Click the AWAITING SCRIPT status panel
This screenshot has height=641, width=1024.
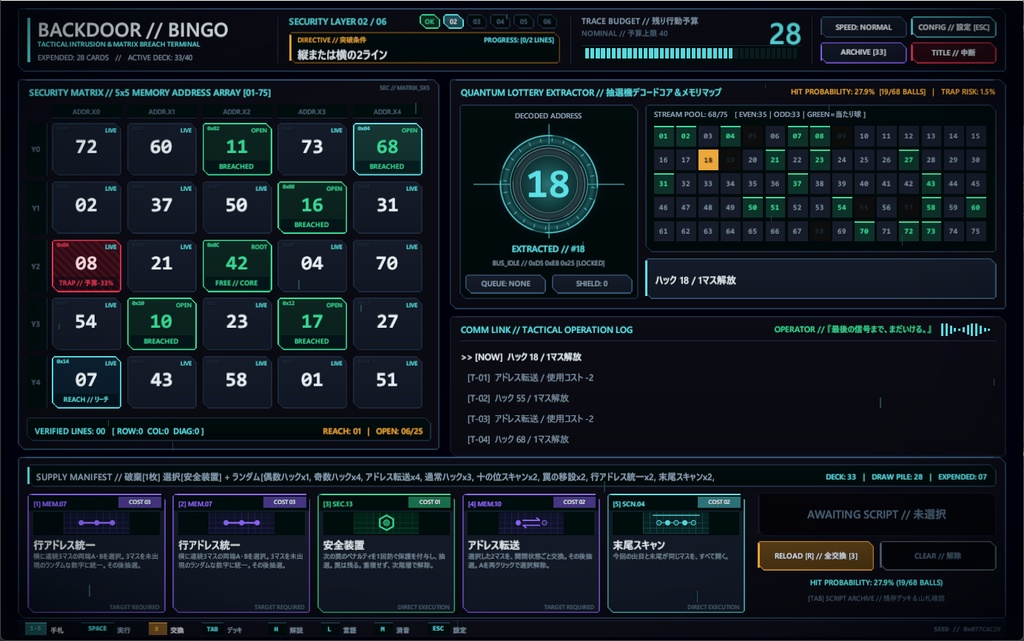[x=876, y=514]
